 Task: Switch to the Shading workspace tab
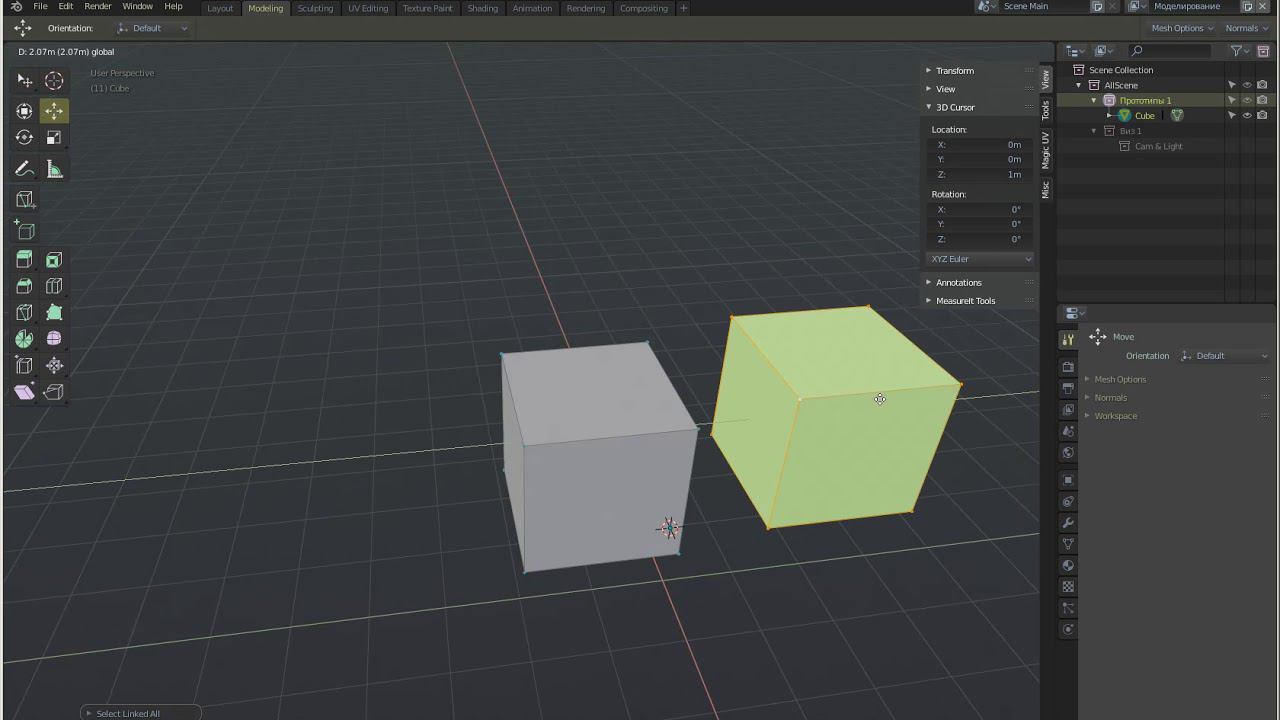pos(483,8)
